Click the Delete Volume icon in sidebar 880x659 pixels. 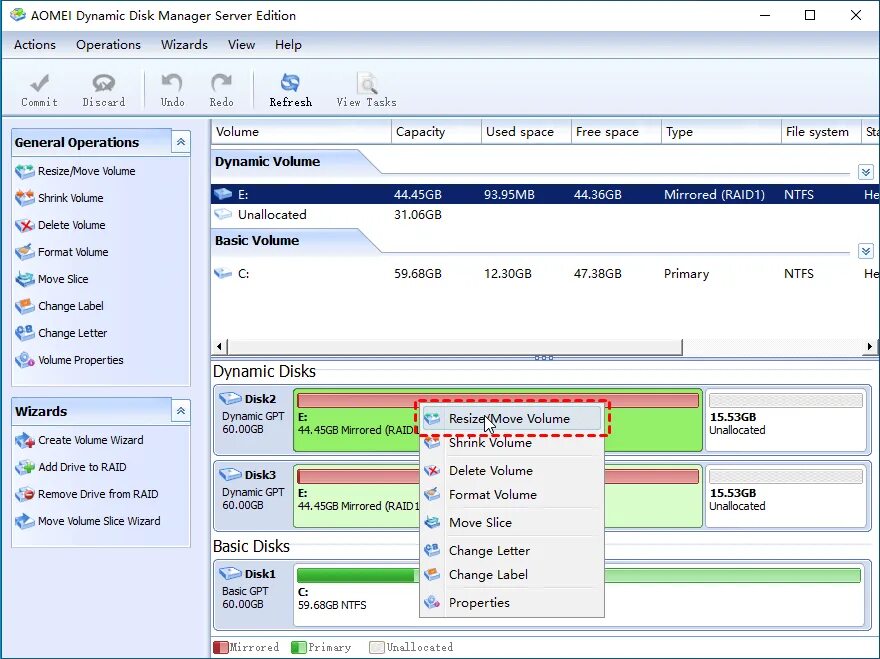[25, 225]
